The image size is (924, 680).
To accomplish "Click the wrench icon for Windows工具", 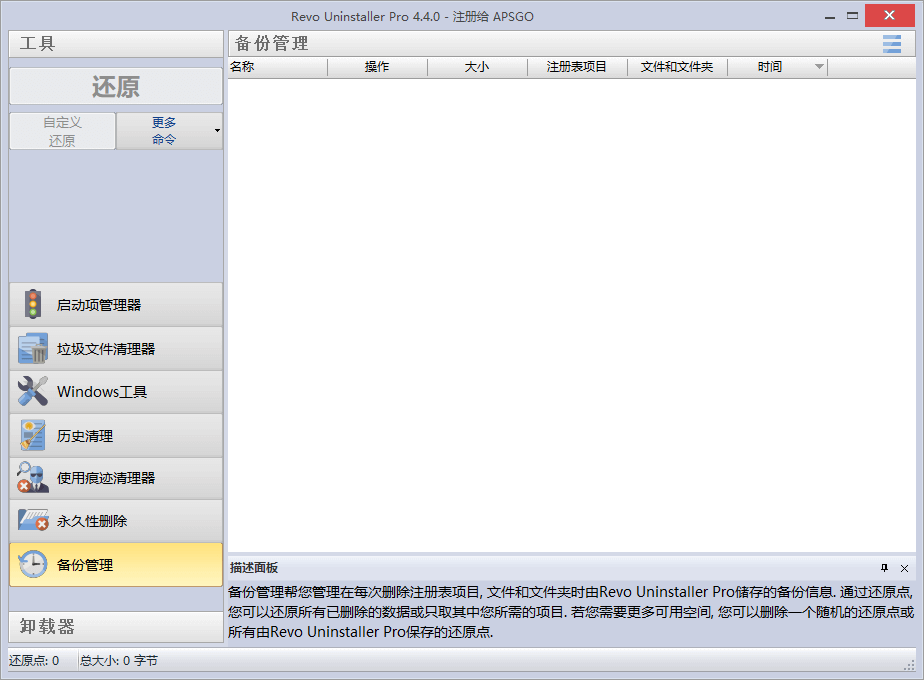I will coord(33,391).
